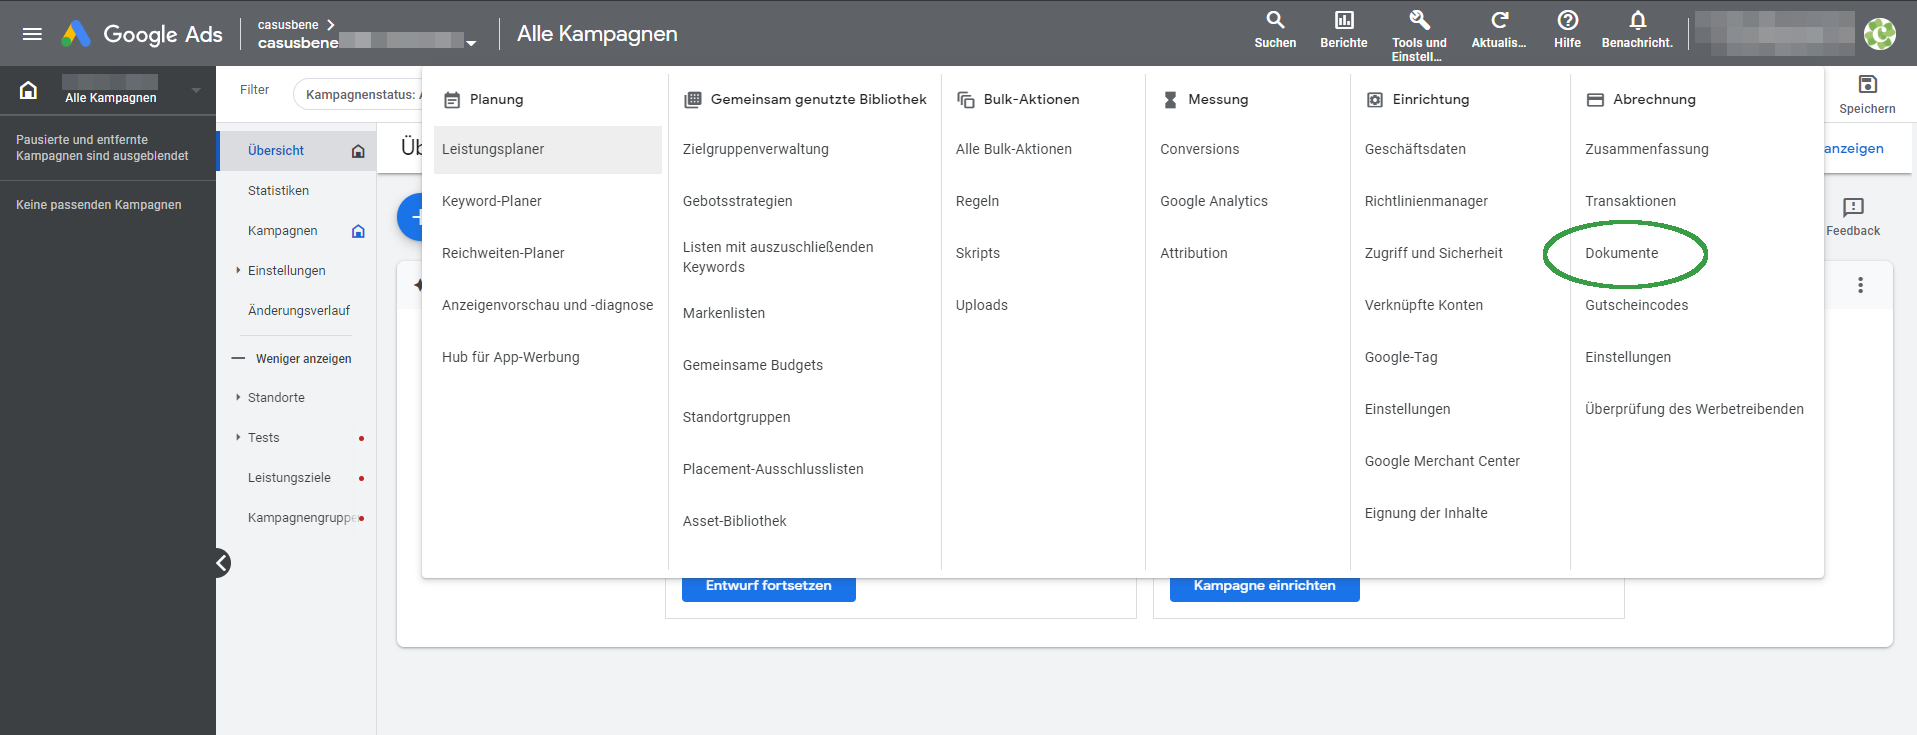
Task: Click the Kampagne einrichten button
Action: click(1265, 587)
